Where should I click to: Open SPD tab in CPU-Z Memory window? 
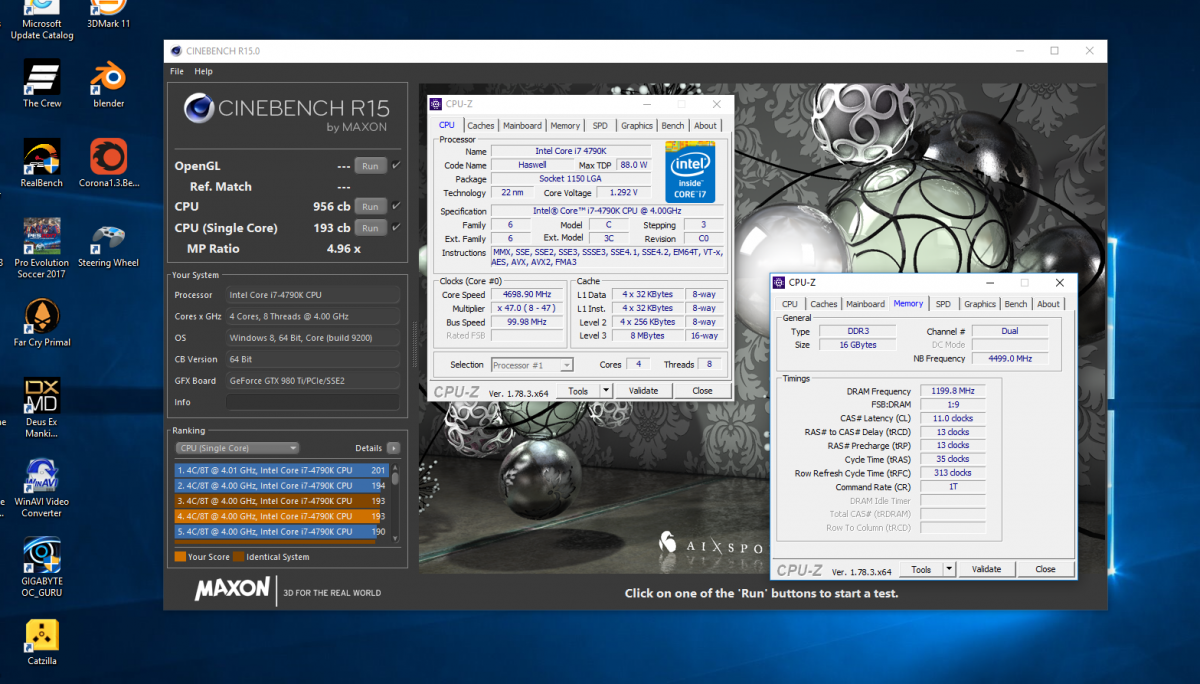(x=943, y=304)
